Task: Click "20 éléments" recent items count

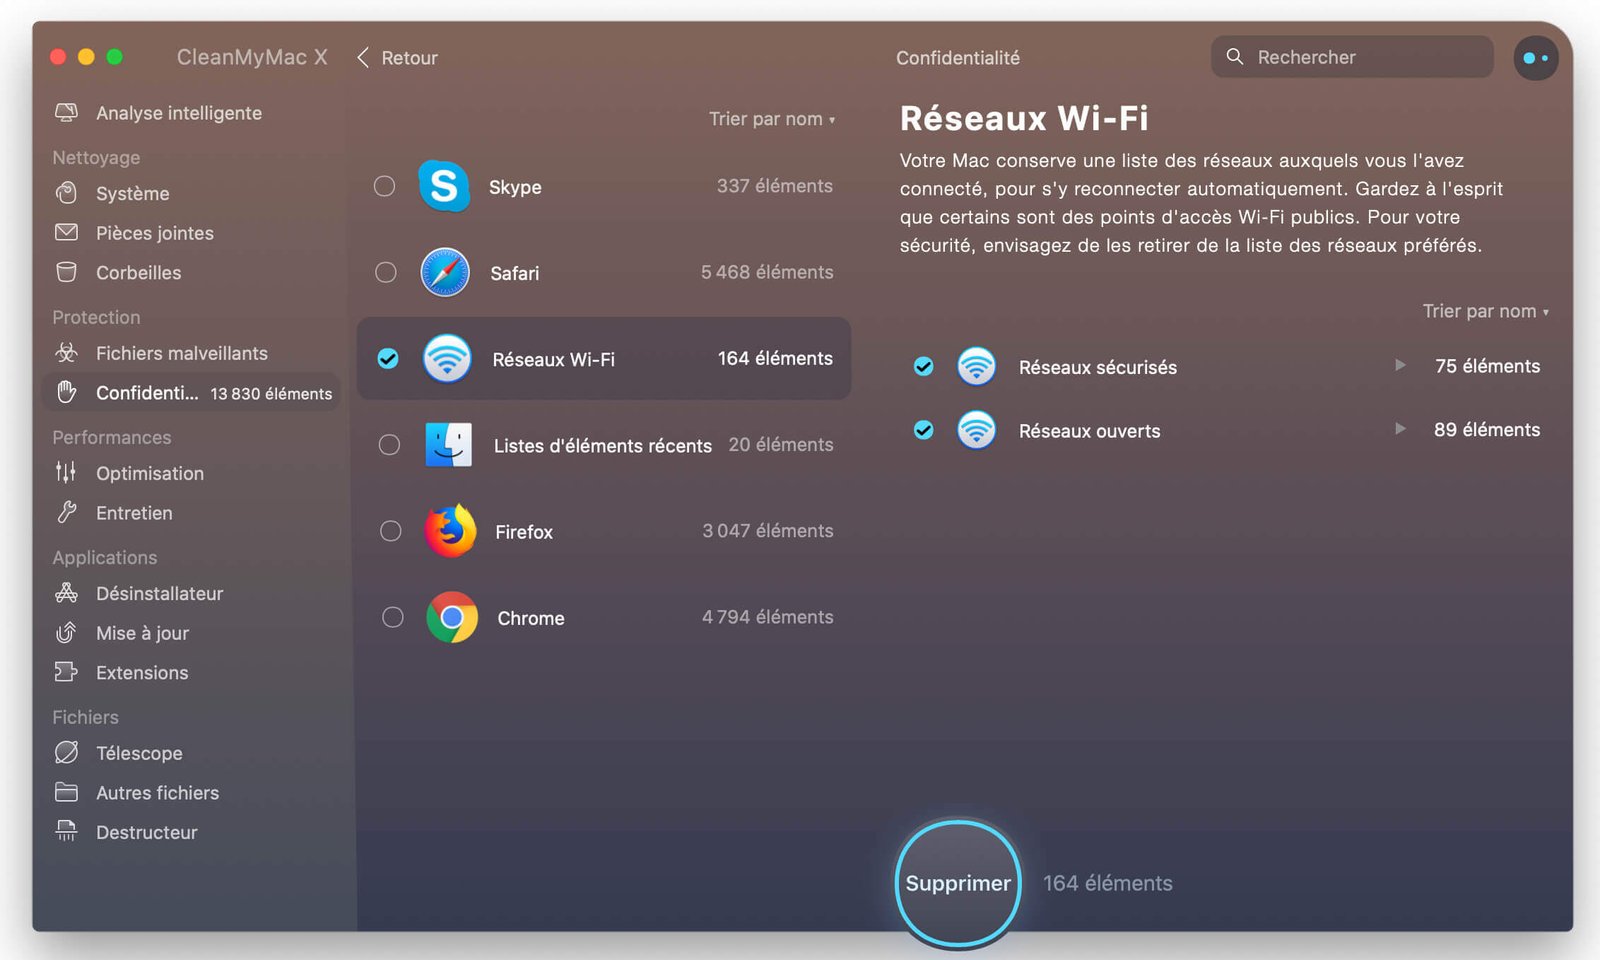Action: pyautogui.click(x=781, y=444)
